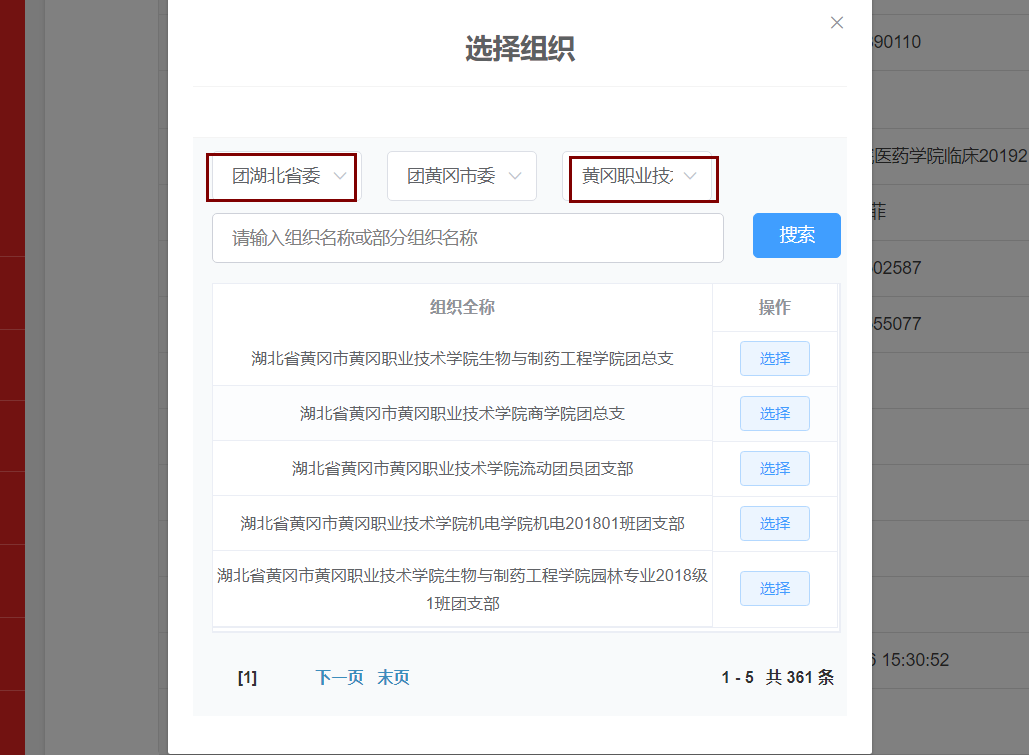1029x755 pixels.
Task: Select 生物与制药工程学院团总支 organization
Action: (774, 358)
